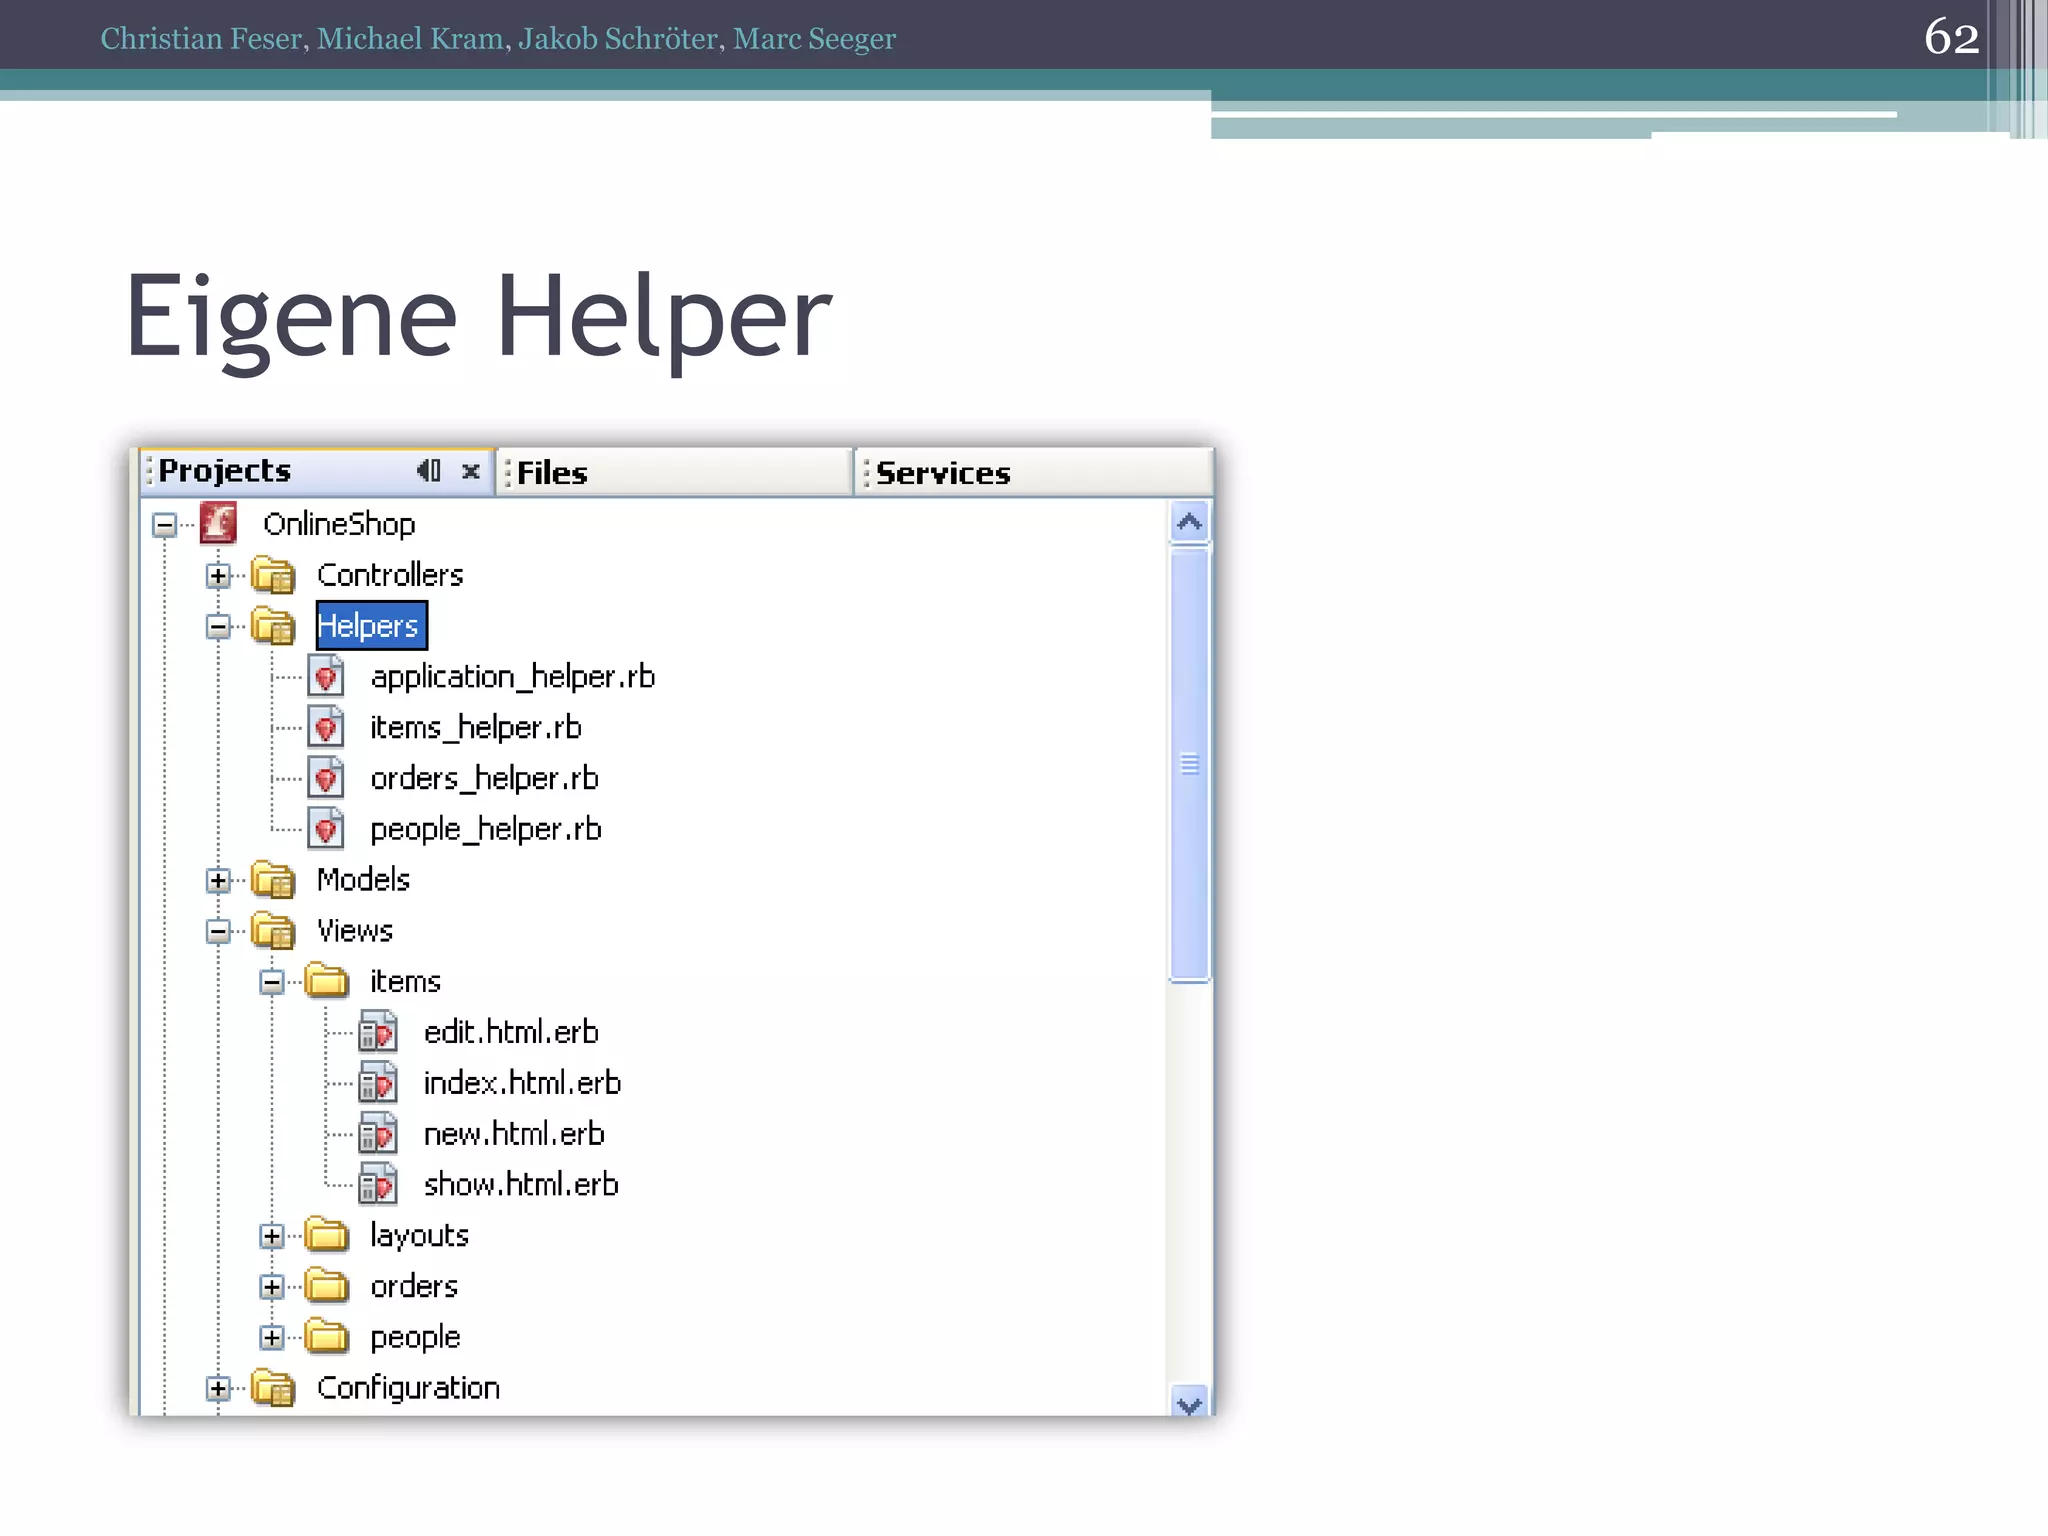2048x1536 pixels.
Task: Click the Views folder icon
Action: [273, 931]
